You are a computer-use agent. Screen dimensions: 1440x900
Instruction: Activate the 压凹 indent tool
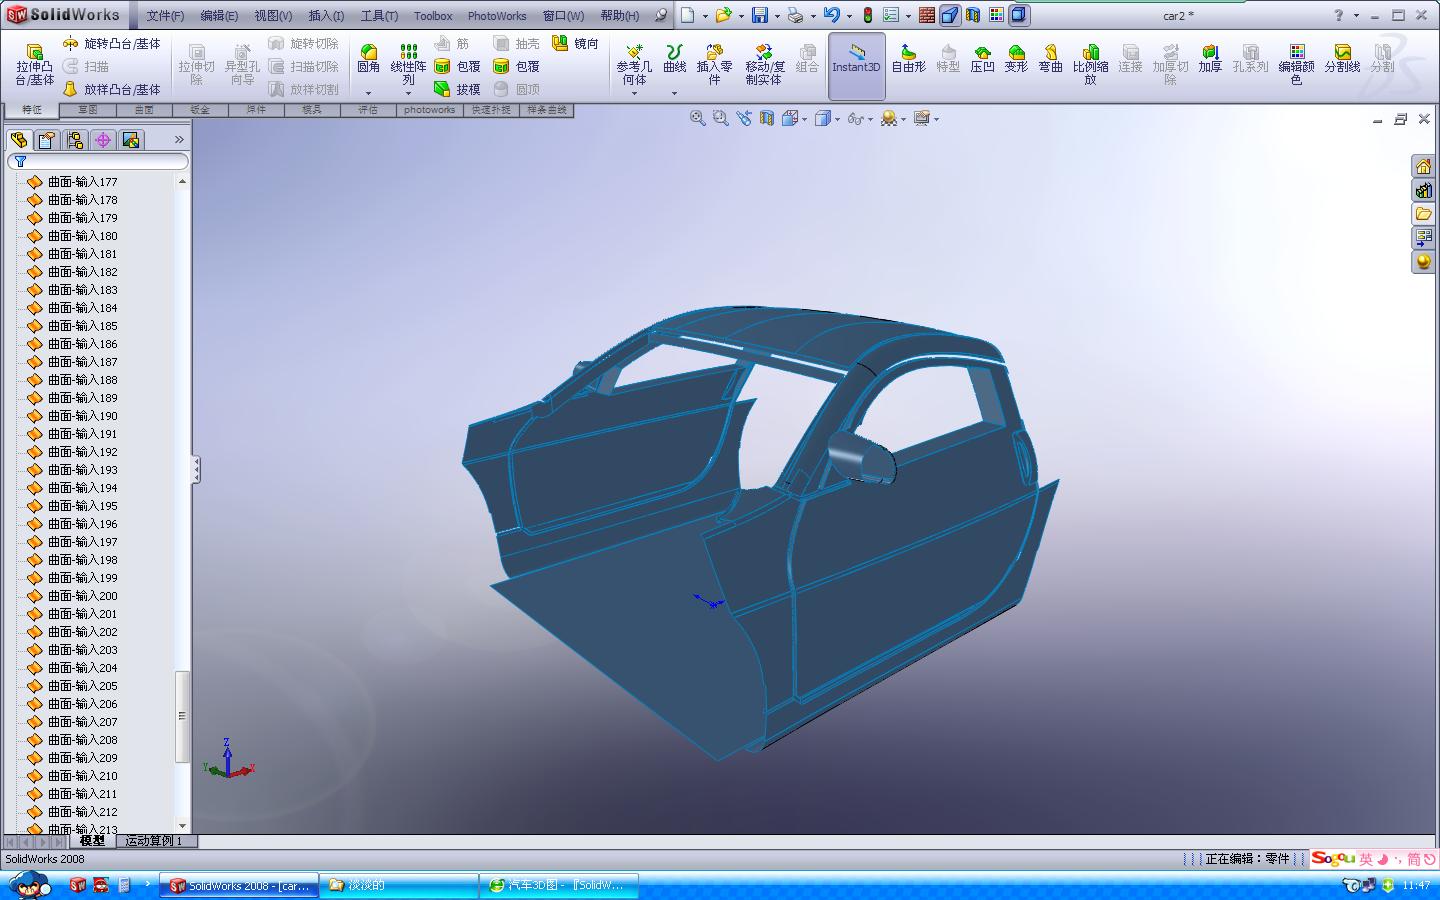(982, 58)
